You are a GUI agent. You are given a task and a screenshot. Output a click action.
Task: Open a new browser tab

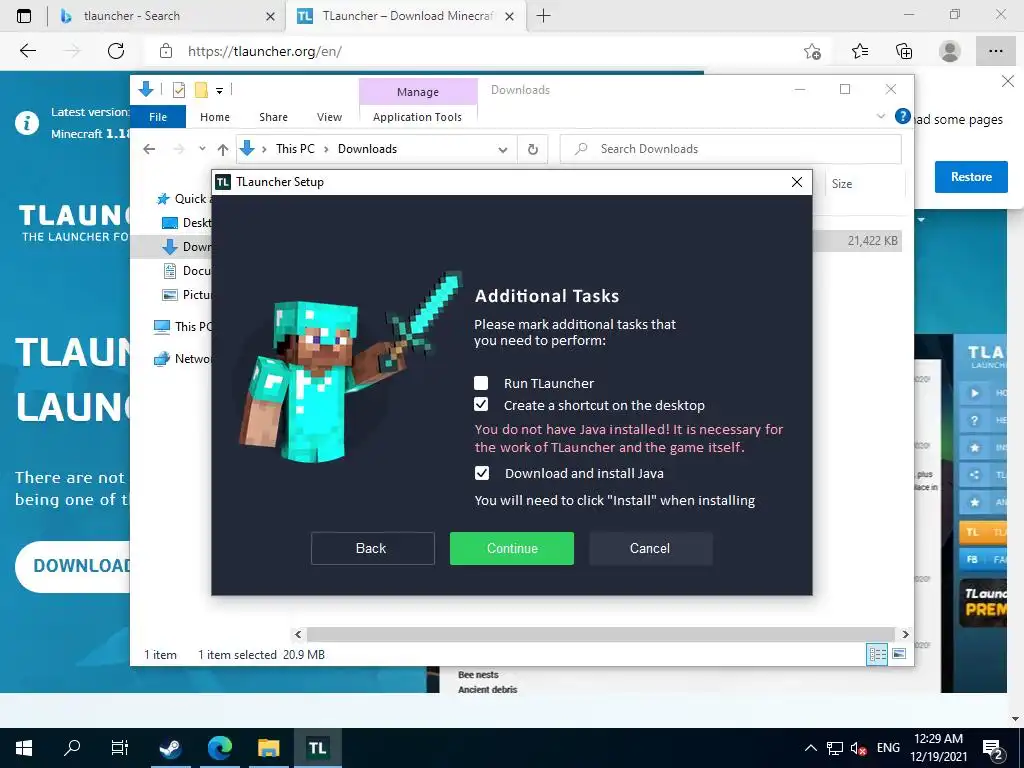point(543,16)
